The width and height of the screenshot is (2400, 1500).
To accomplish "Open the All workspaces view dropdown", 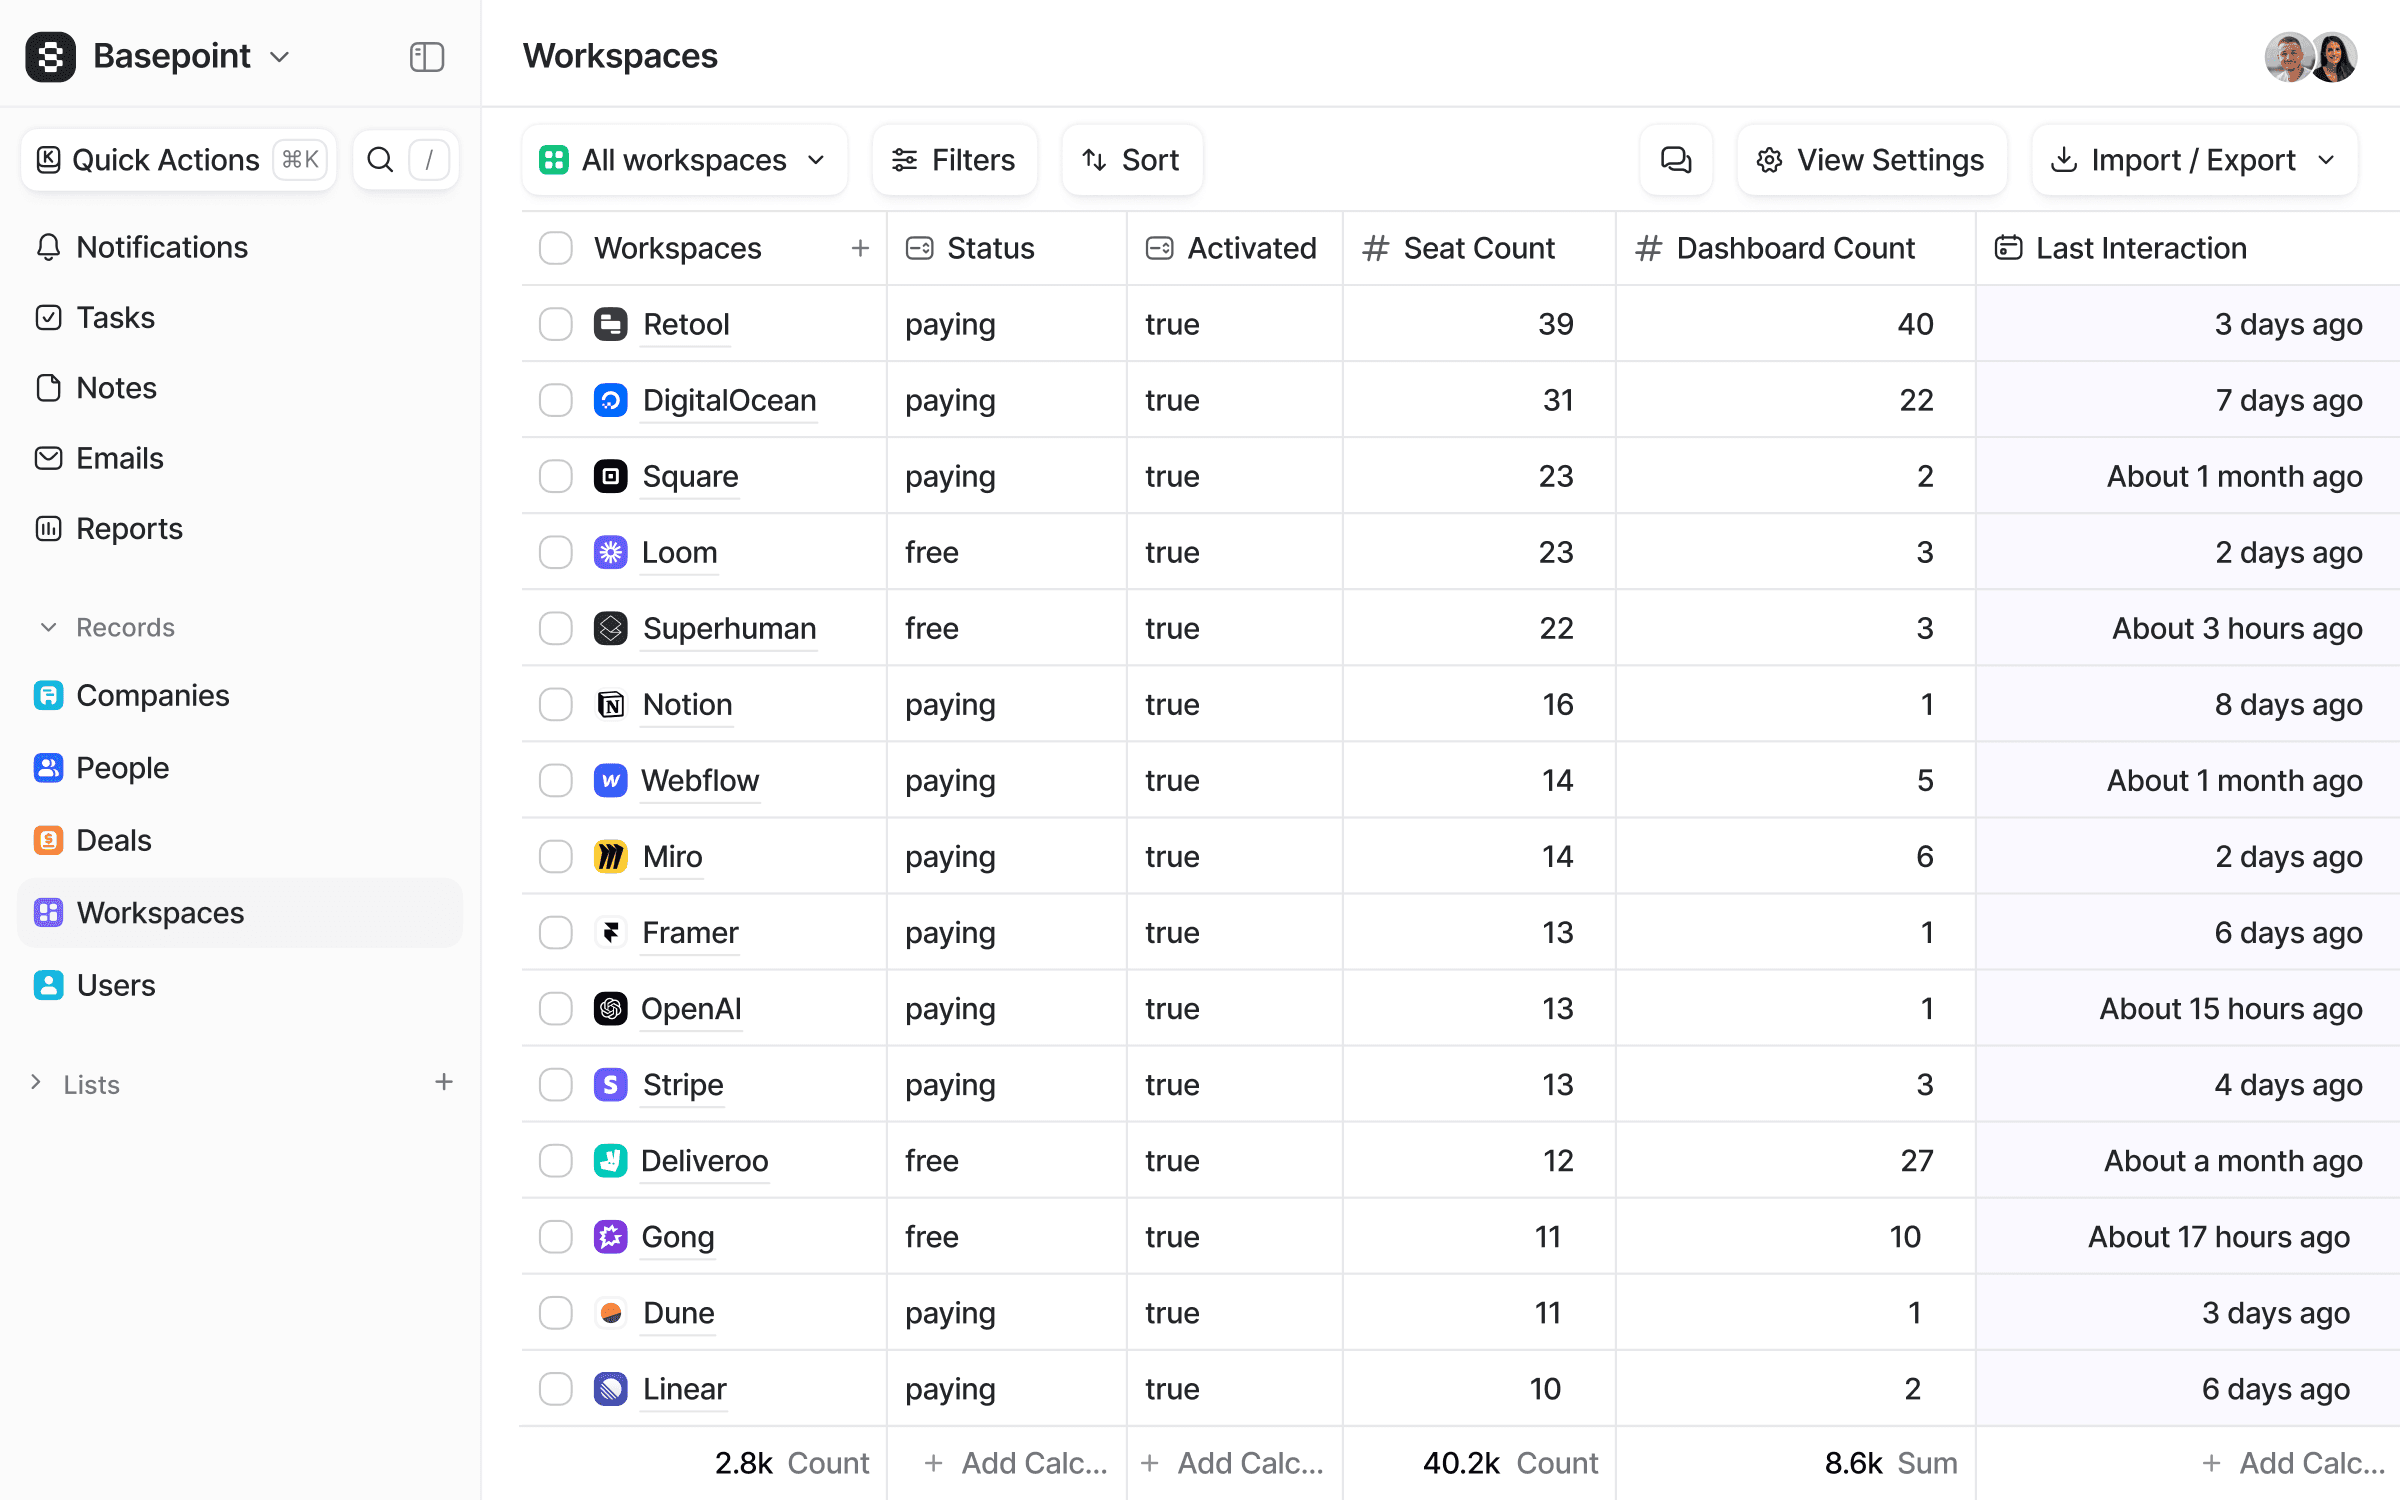I will pos(684,159).
